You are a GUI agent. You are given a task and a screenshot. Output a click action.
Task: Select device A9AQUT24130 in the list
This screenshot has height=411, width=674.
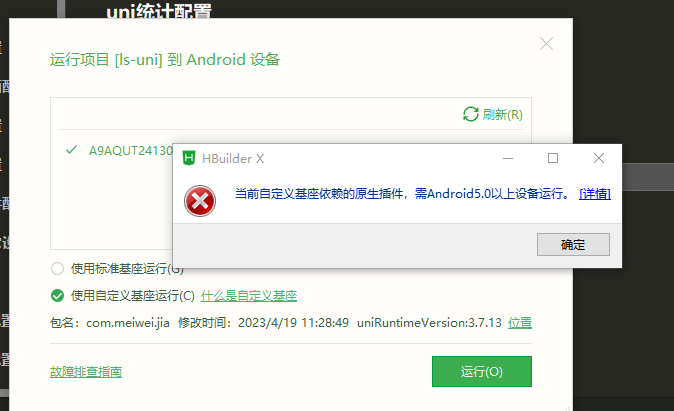[119, 150]
